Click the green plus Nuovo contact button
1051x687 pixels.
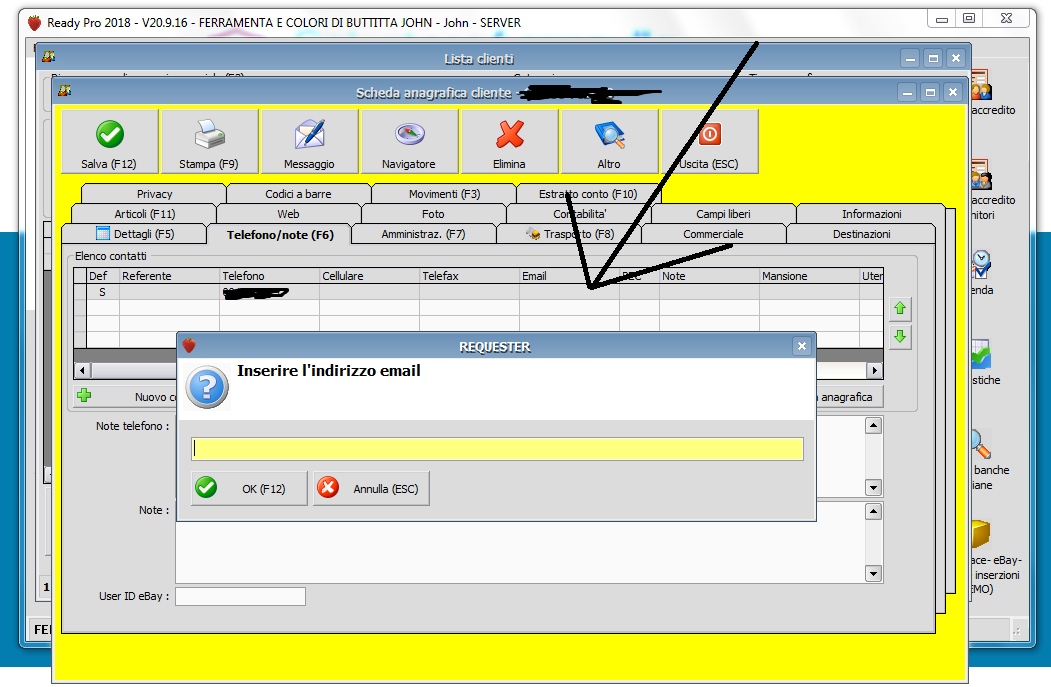(125, 396)
